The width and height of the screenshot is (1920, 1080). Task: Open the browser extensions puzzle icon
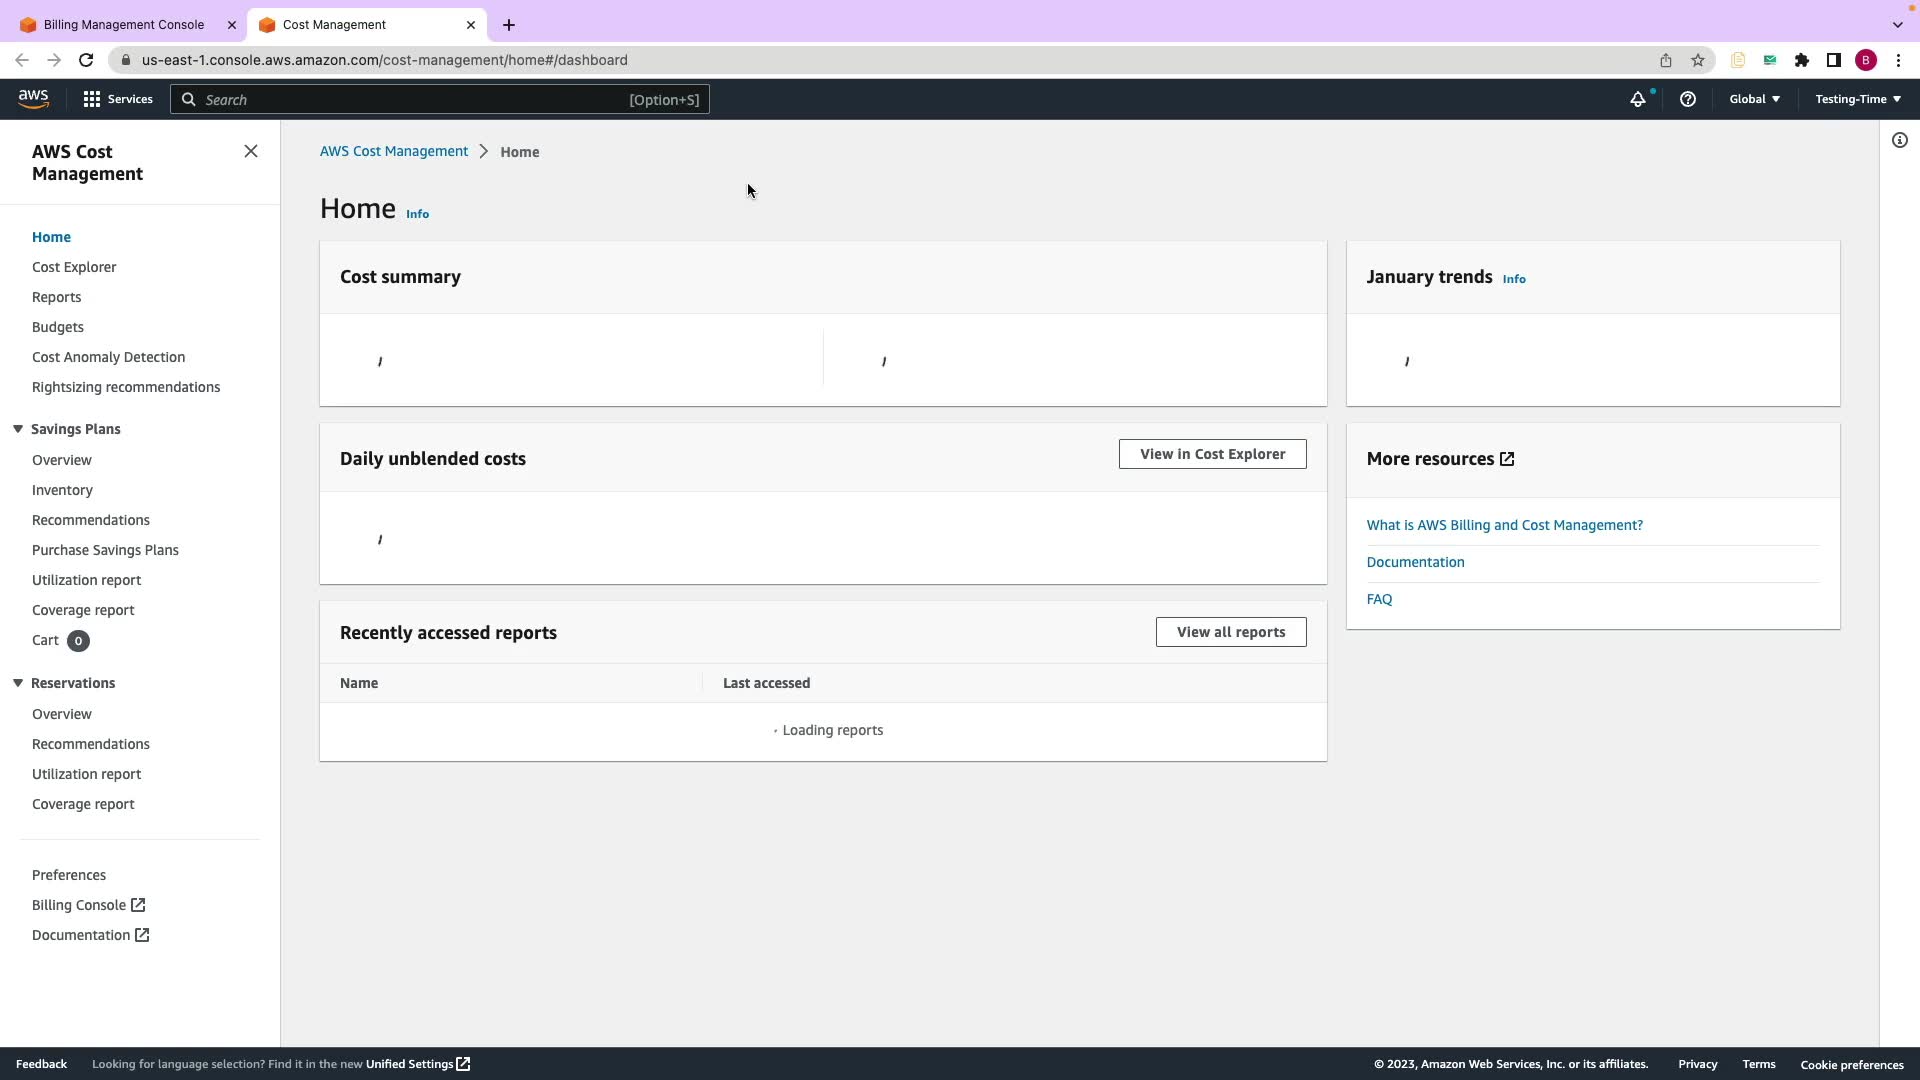[x=1801, y=60]
